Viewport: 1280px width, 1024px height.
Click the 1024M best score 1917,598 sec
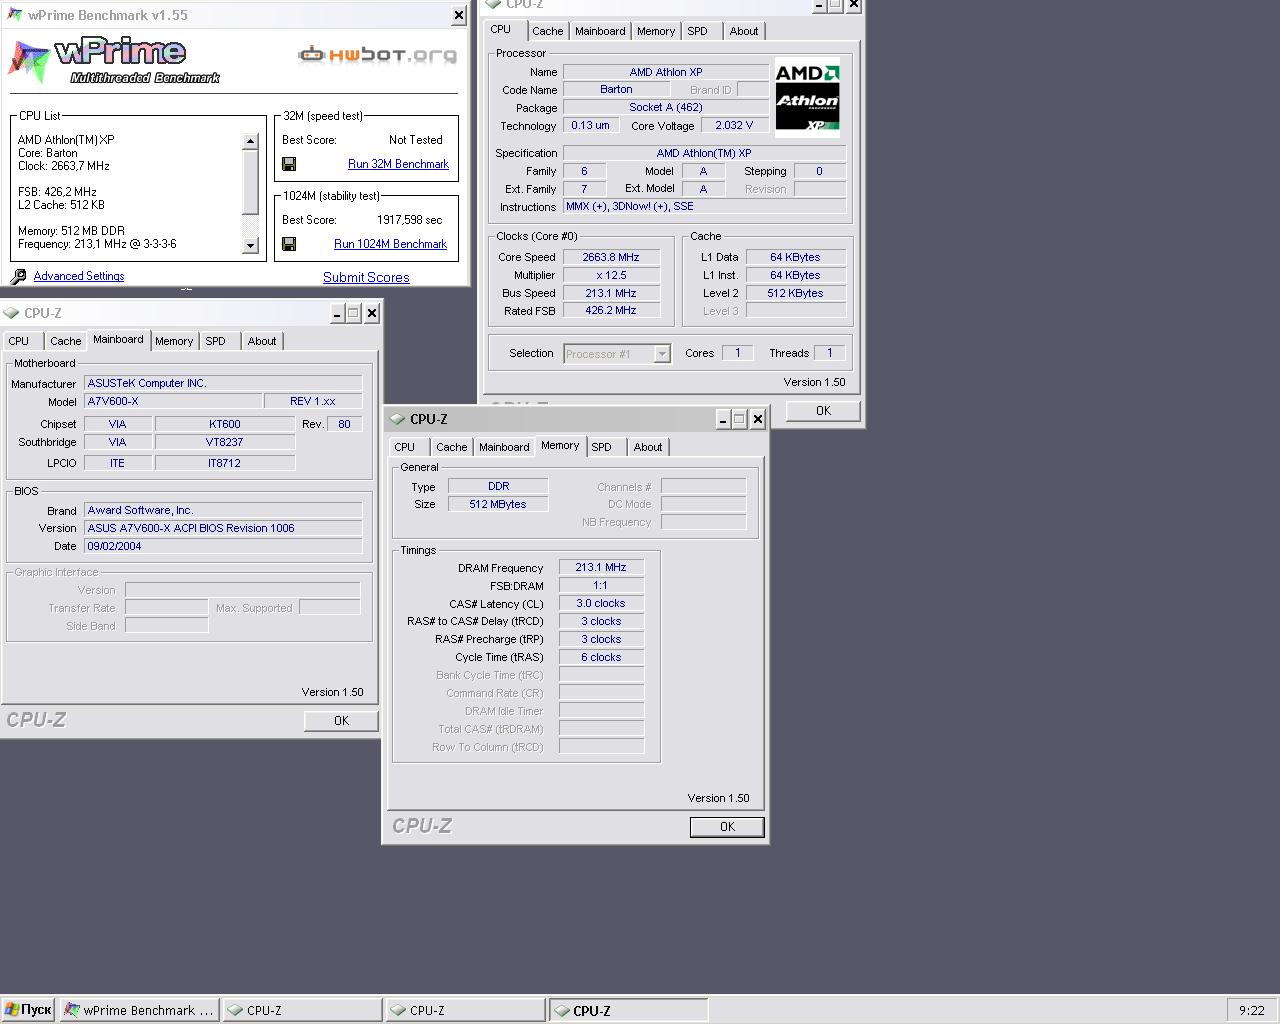pyautogui.click(x=410, y=220)
